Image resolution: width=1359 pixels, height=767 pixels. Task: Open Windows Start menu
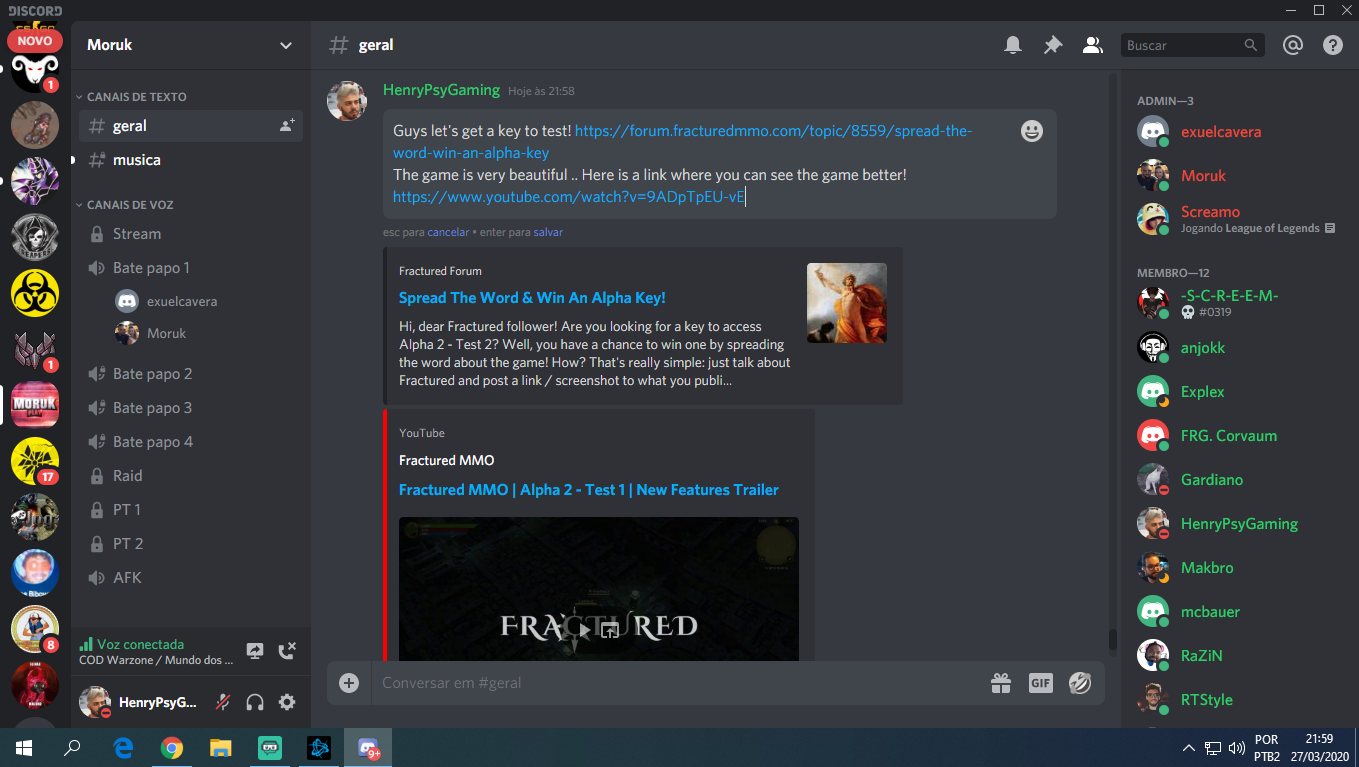(24, 748)
